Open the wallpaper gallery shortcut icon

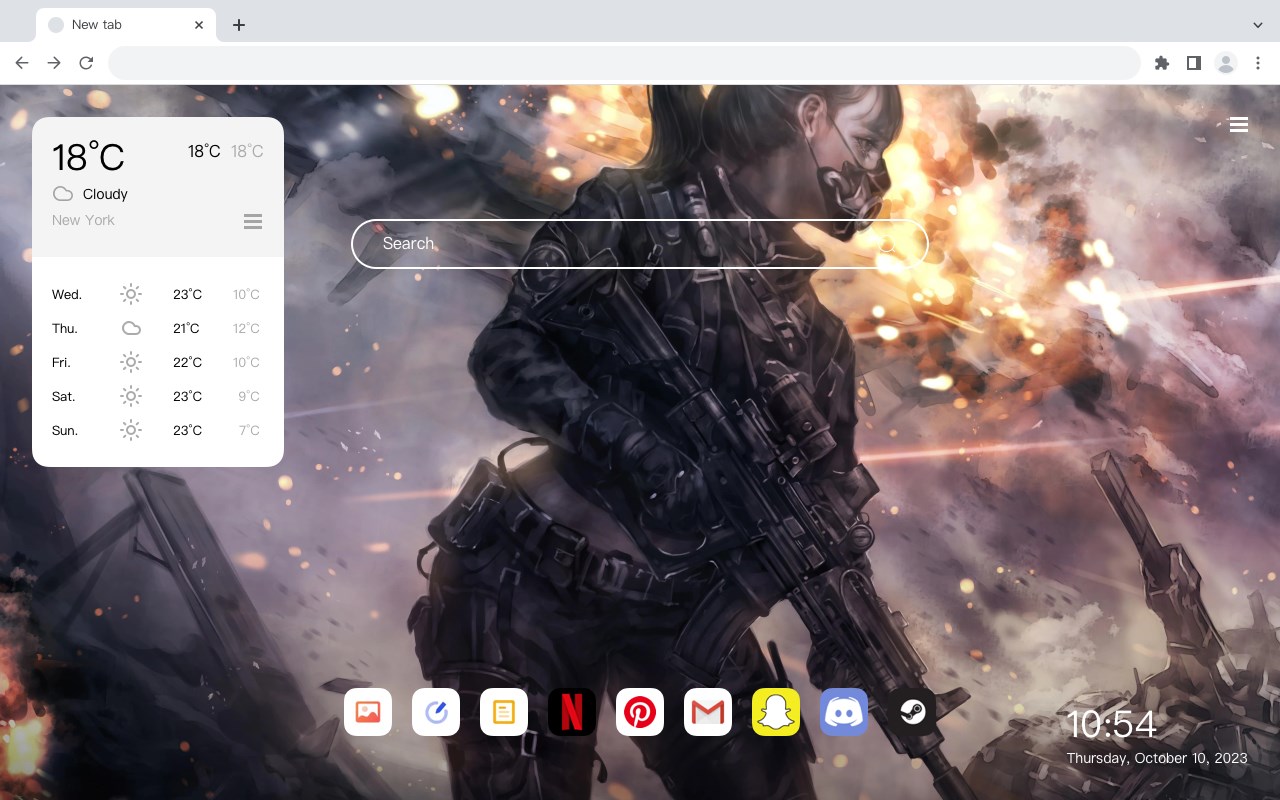pyautogui.click(x=368, y=712)
